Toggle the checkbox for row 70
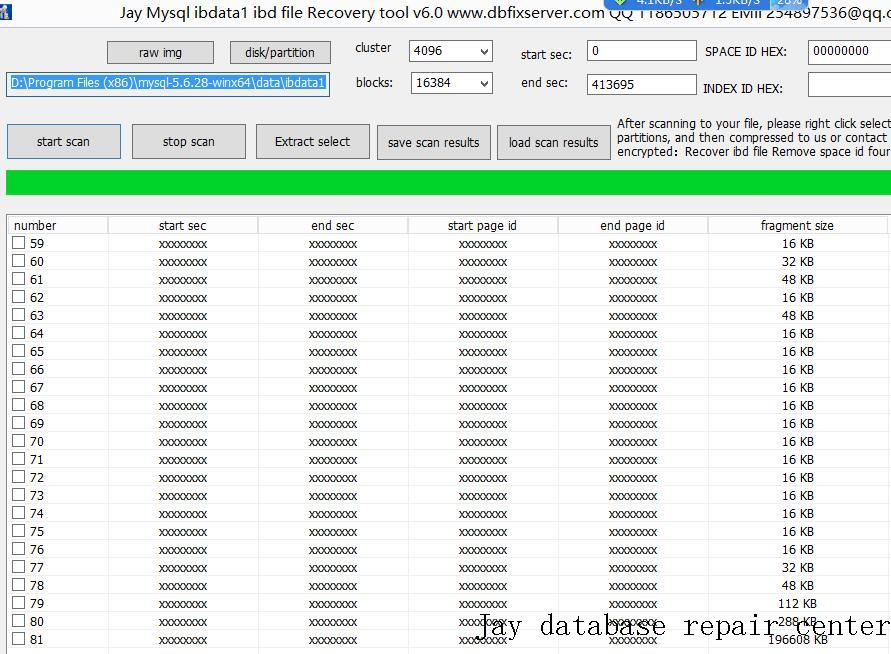This screenshot has height=654, width=891. pyautogui.click(x=19, y=441)
